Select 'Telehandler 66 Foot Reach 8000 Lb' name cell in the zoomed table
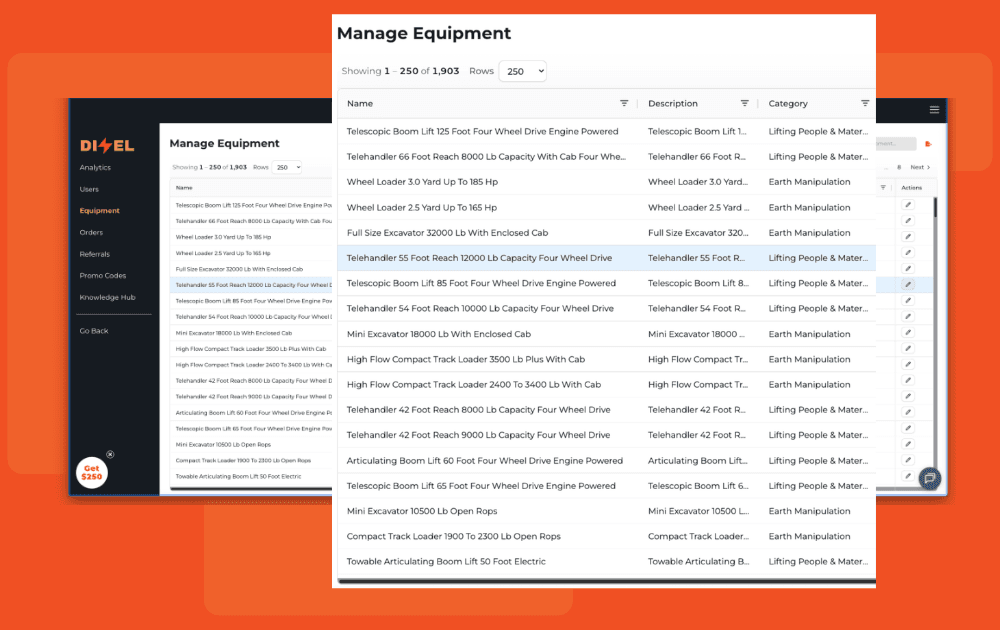1000x630 pixels. click(x=486, y=157)
